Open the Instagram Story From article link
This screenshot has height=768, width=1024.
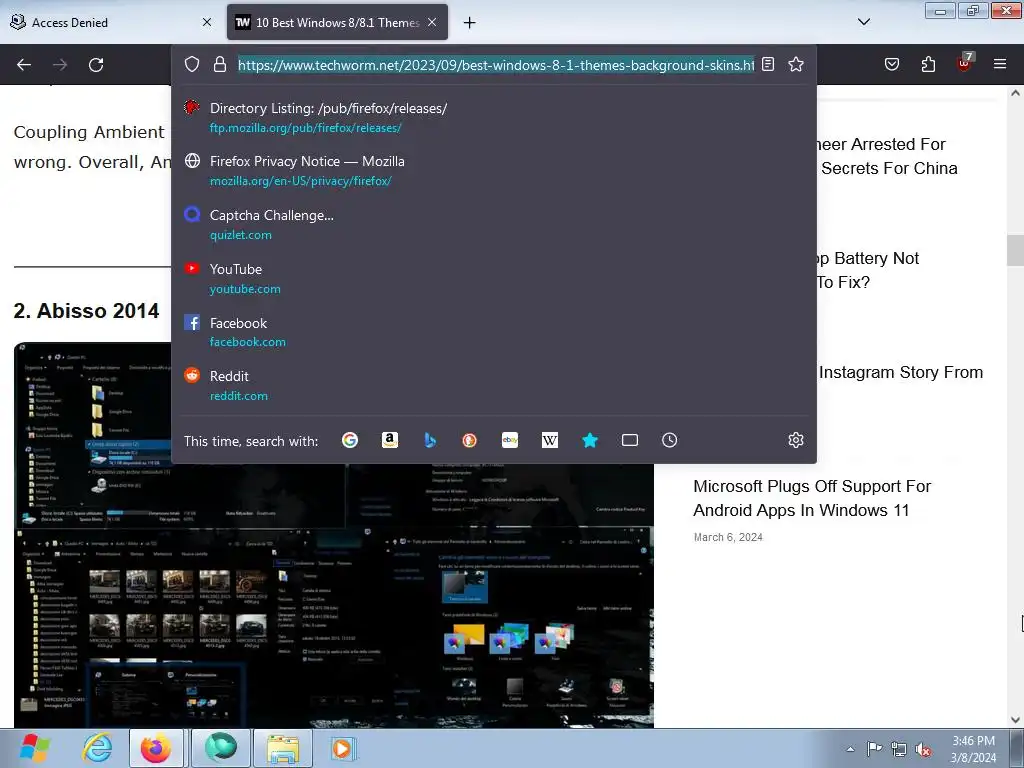pyautogui.click(x=901, y=372)
